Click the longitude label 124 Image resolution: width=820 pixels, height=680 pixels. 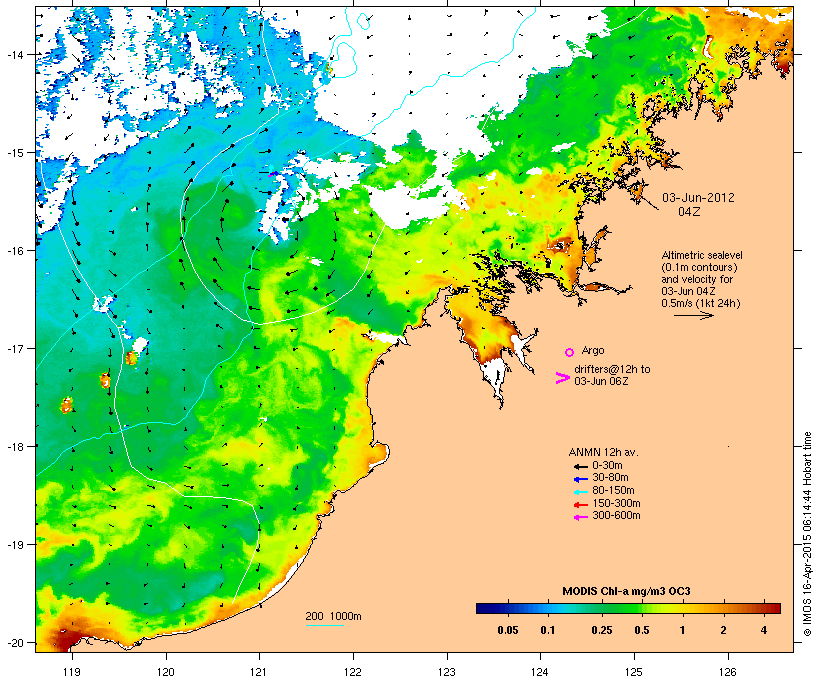click(x=540, y=672)
